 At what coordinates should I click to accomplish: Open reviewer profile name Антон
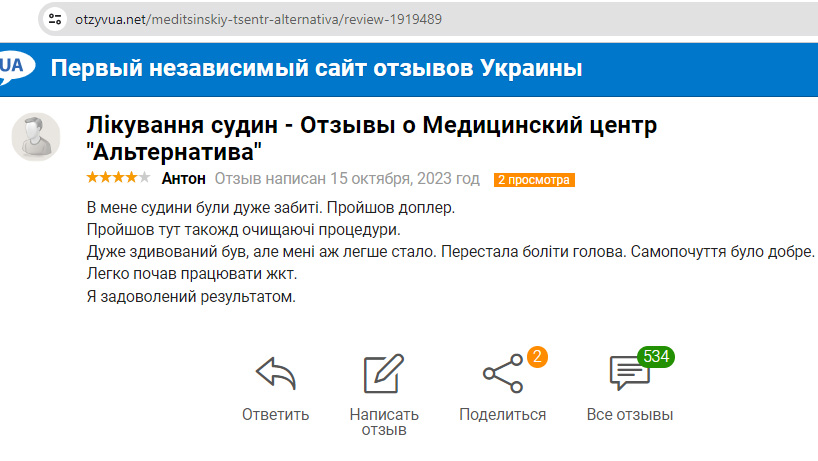(x=184, y=179)
